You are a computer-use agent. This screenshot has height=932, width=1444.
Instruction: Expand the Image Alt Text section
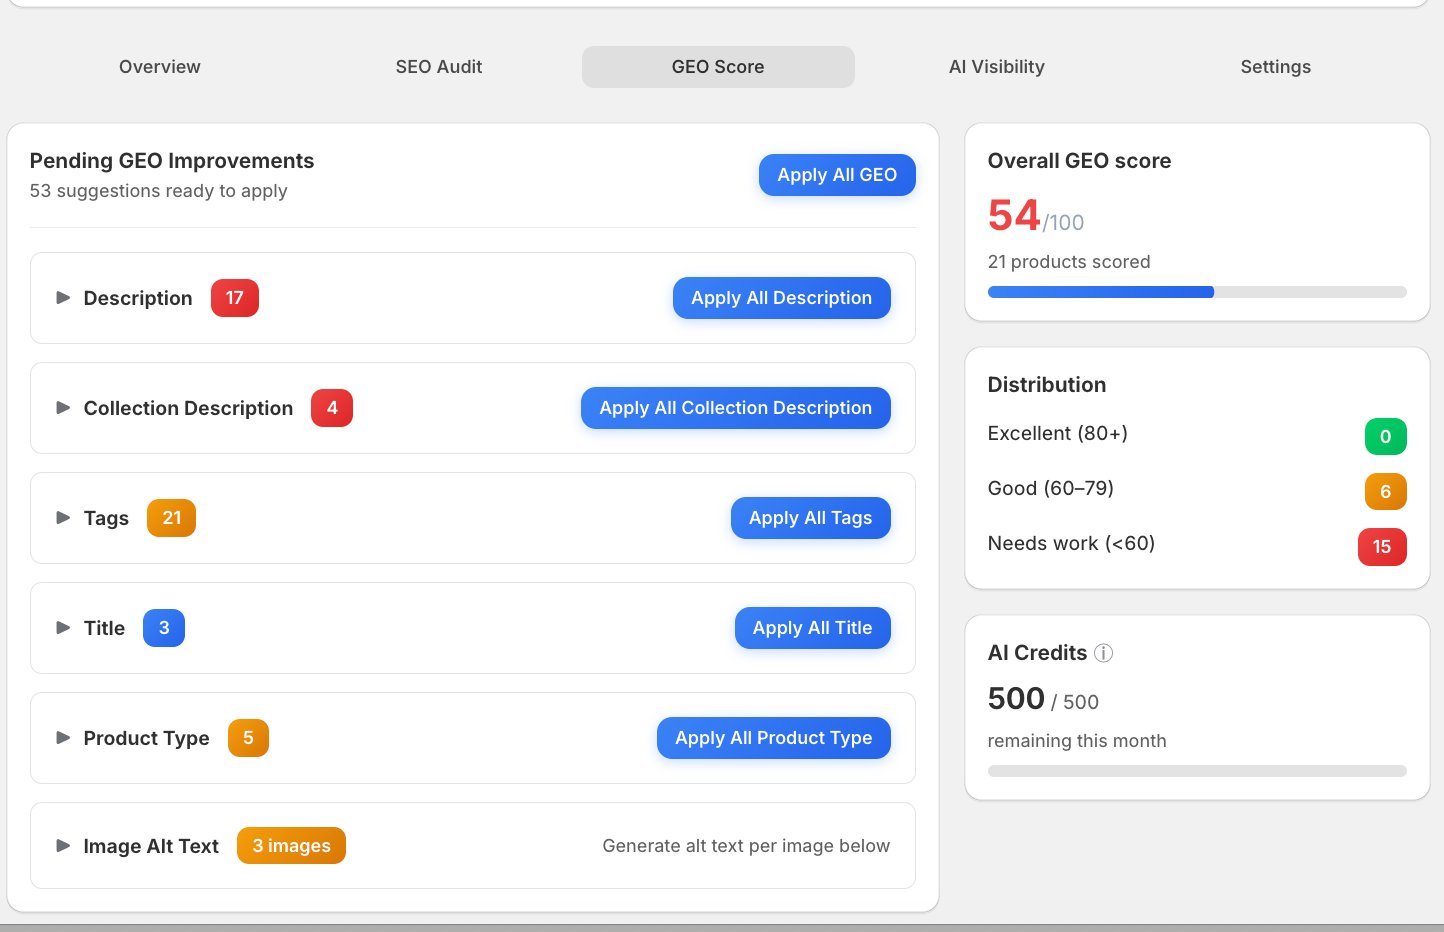(62, 845)
